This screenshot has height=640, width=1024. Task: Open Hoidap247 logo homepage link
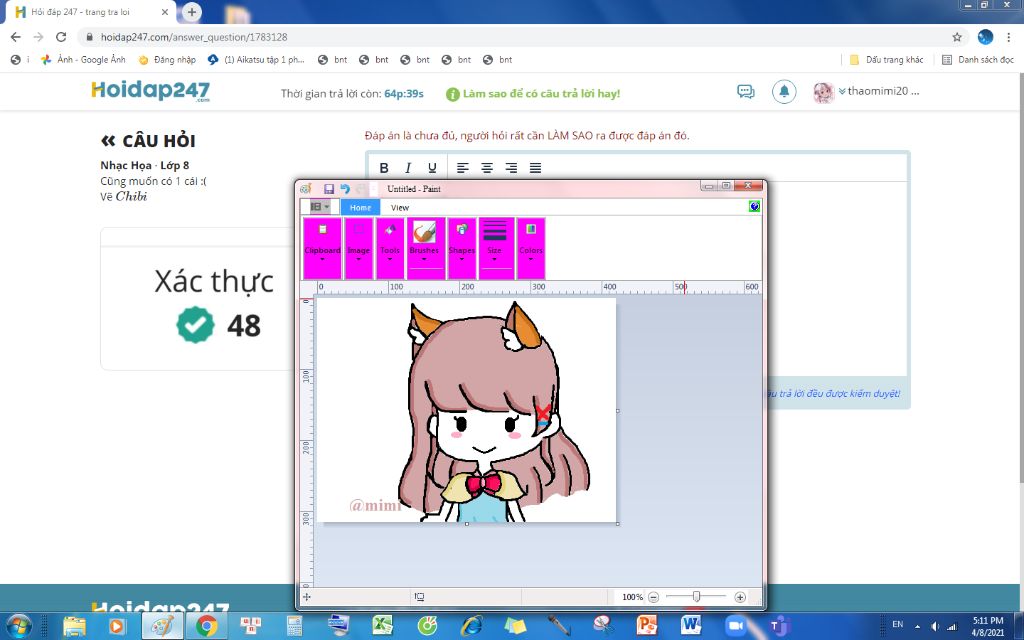(x=151, y=91)
